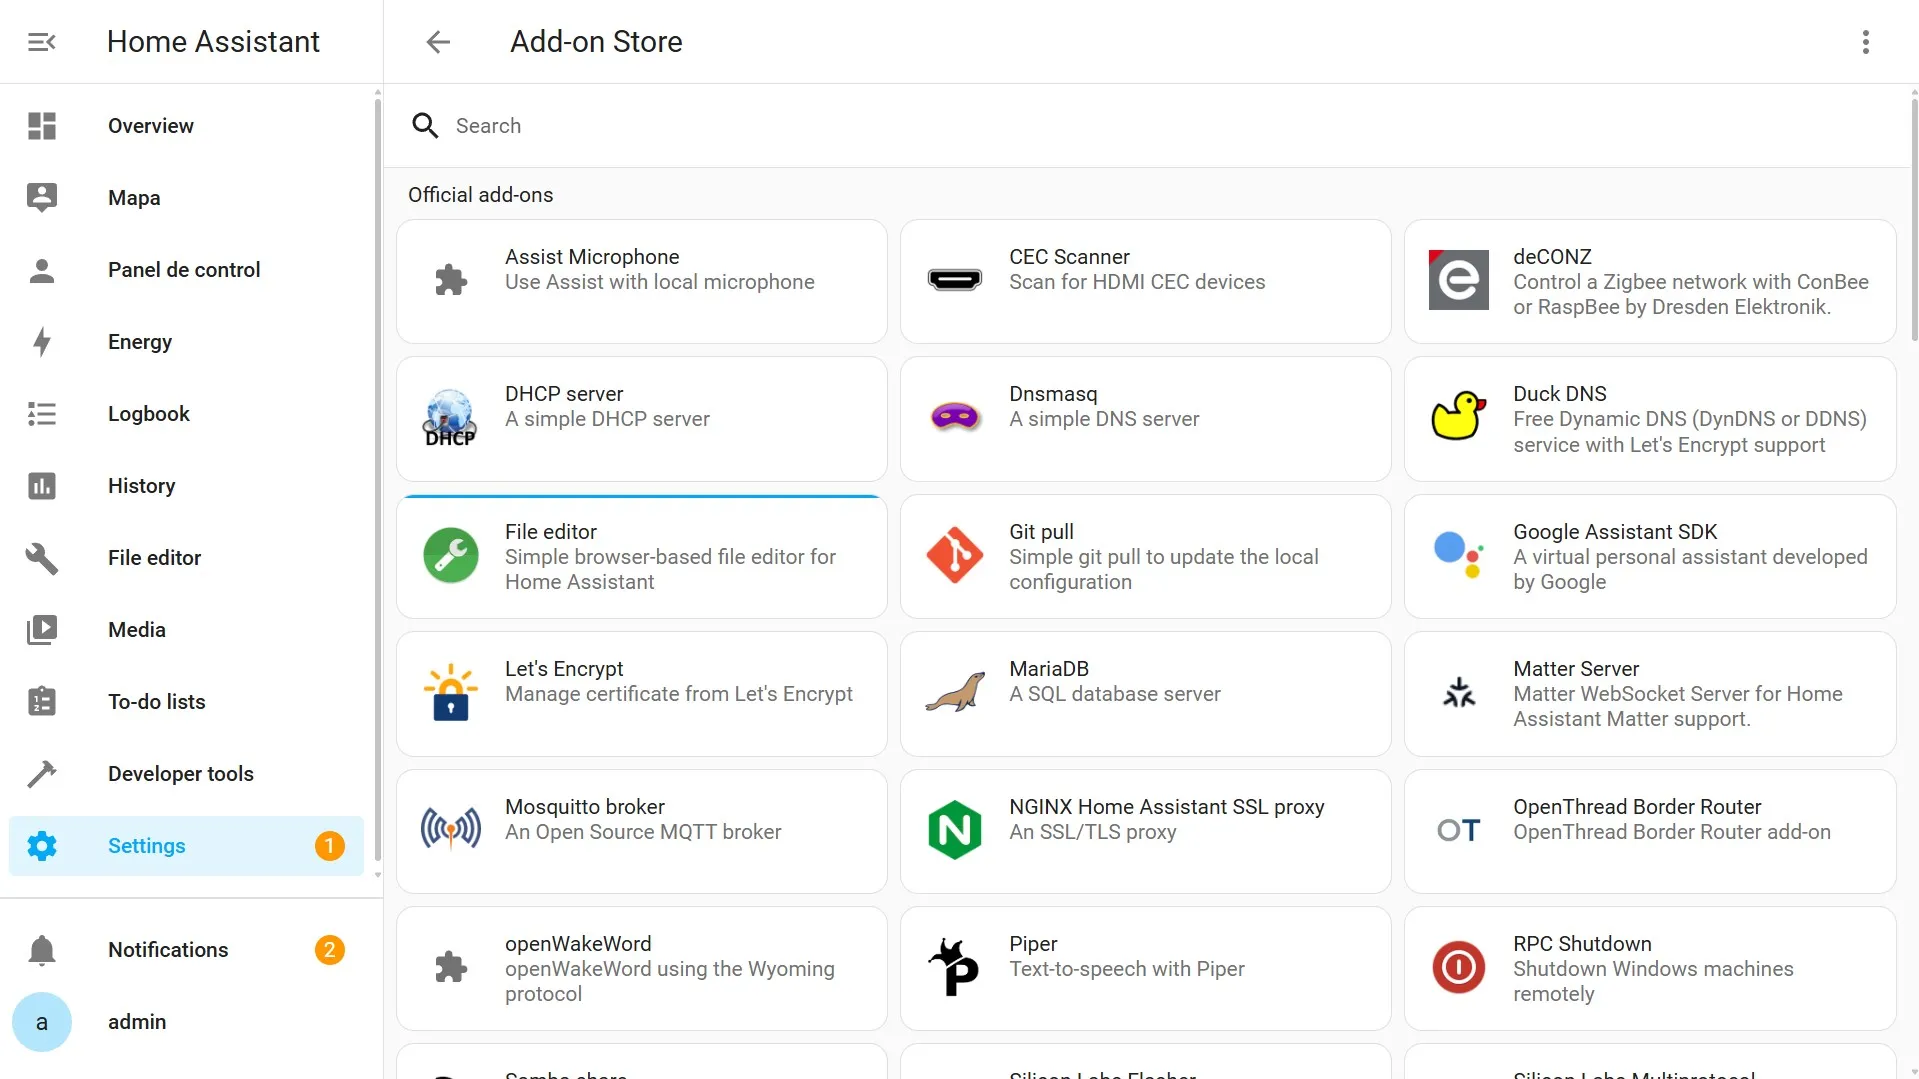Open the Assist Microphone add-on card
The height and width of the screenshot is (1079, 1919).
(x=642, y=282)
